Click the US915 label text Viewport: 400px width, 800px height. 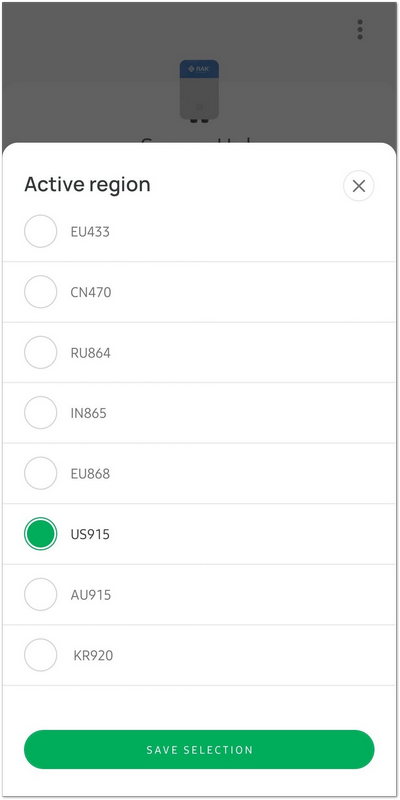tap(90, 535)
